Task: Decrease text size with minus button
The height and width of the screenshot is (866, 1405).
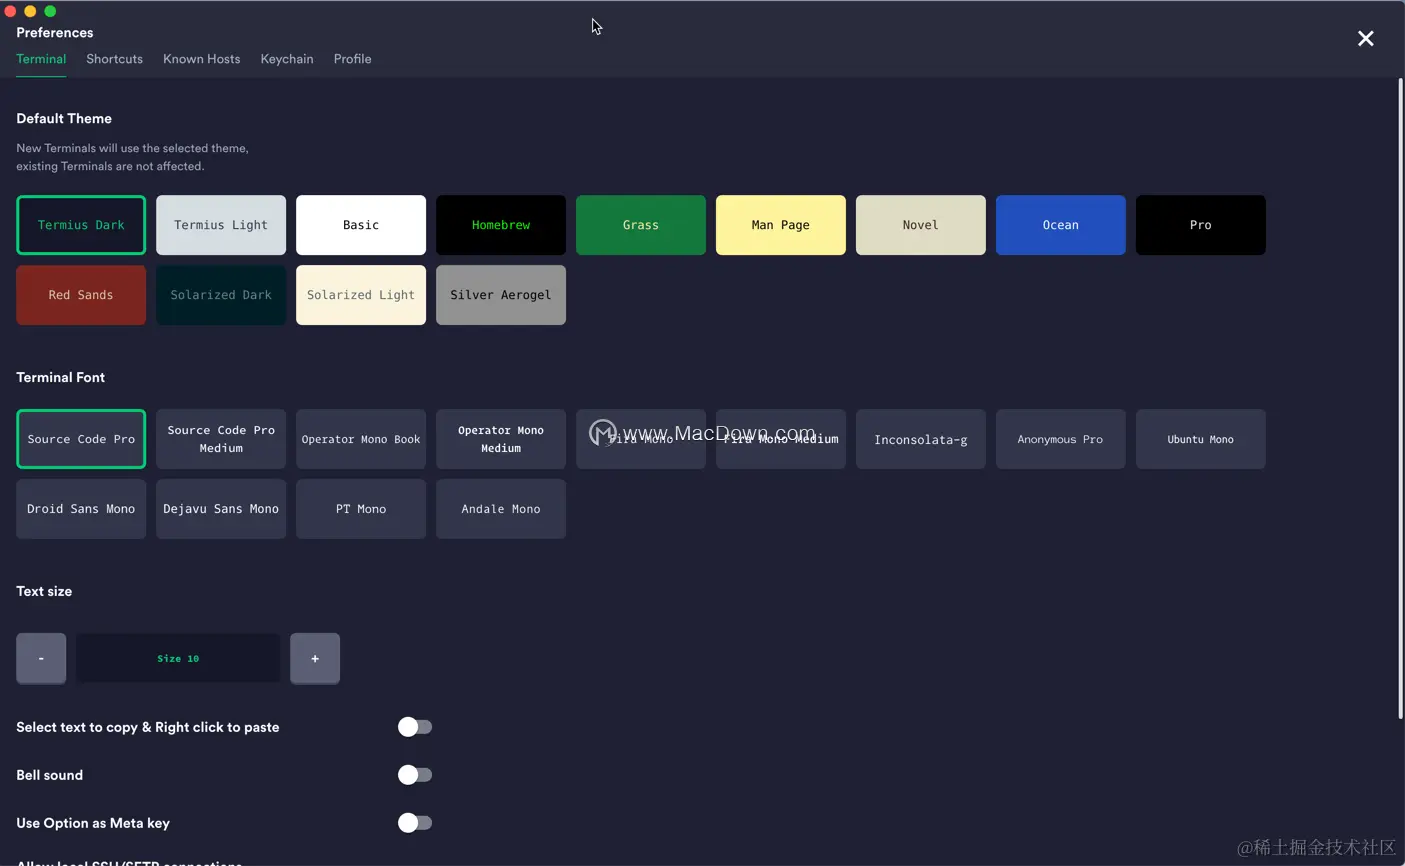Action: 41,658
